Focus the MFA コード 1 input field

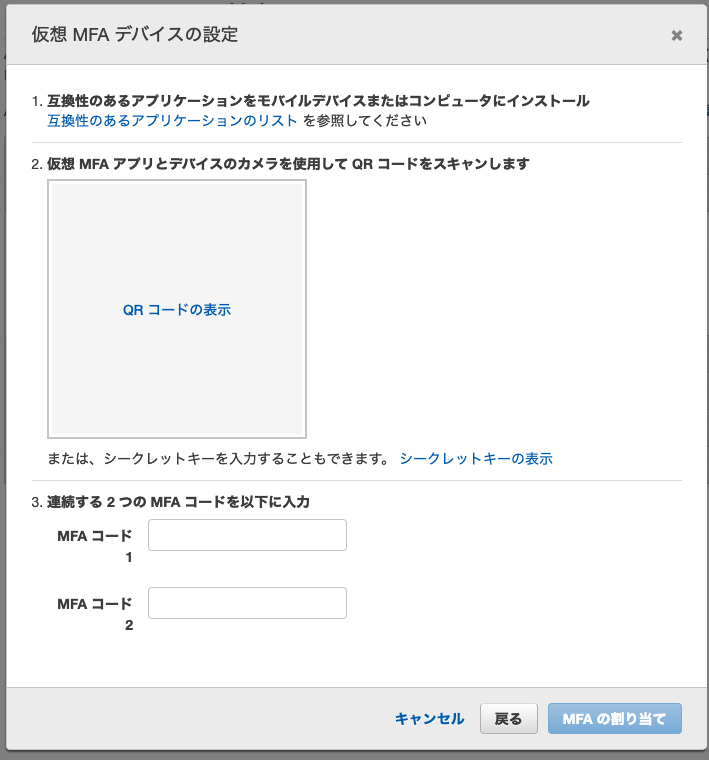[247, 535]
